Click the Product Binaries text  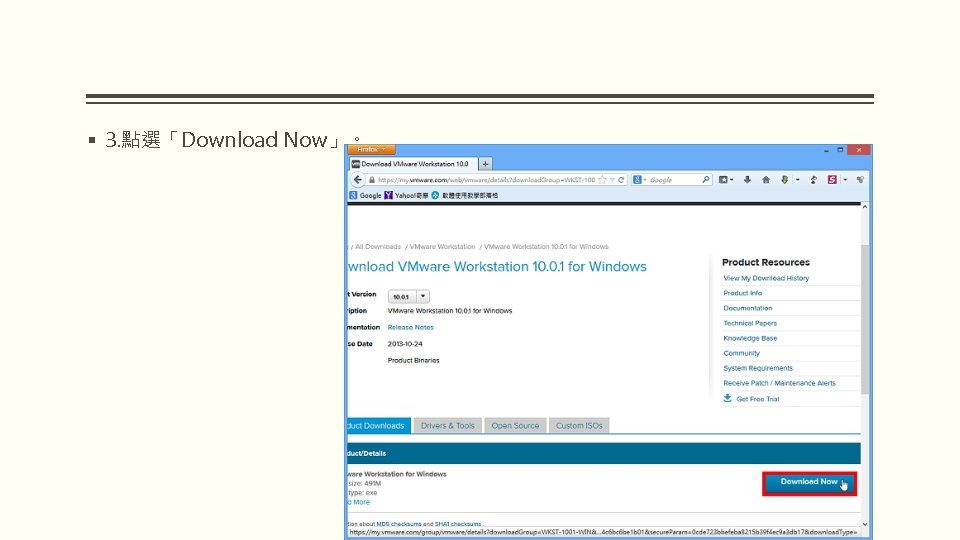413,361
